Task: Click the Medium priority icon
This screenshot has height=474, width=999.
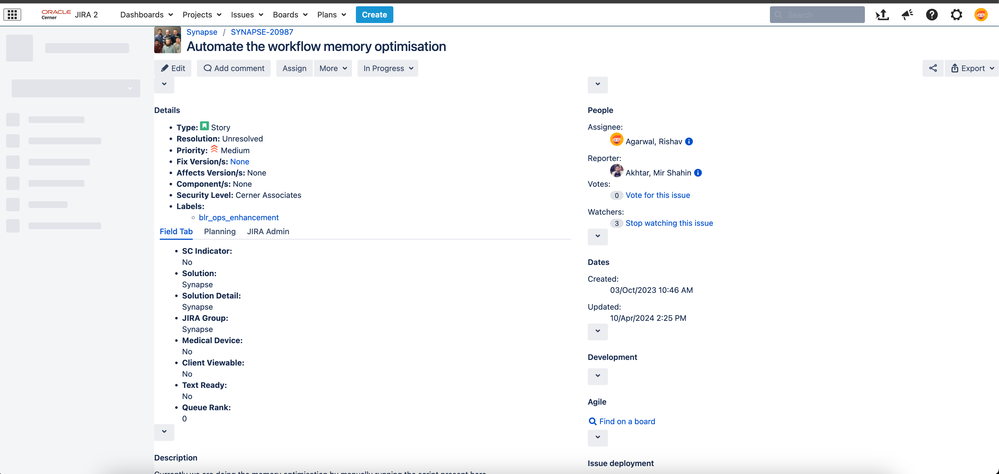Action: [214, 150]
